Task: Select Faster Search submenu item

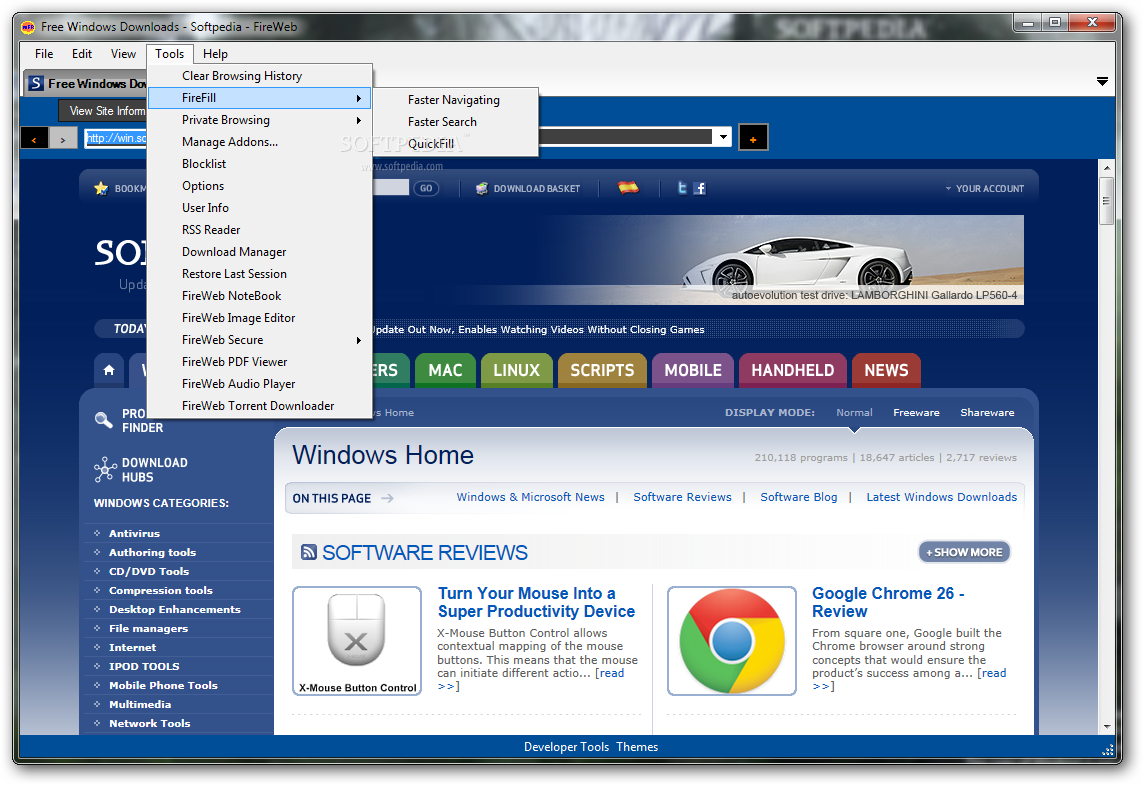Action: click(x=457, y=122)
